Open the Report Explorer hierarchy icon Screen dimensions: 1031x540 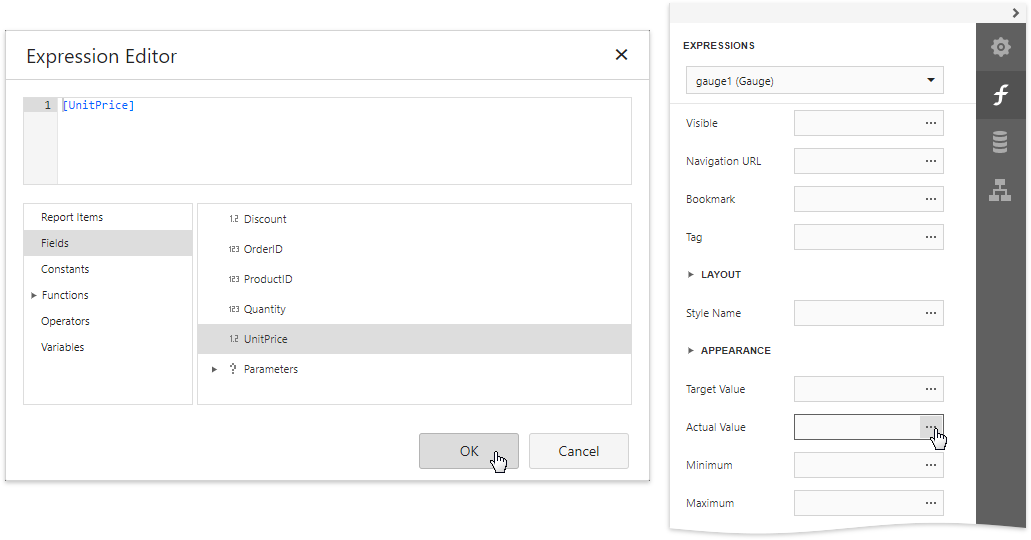pyautogui.click(x=1000, y=190)
